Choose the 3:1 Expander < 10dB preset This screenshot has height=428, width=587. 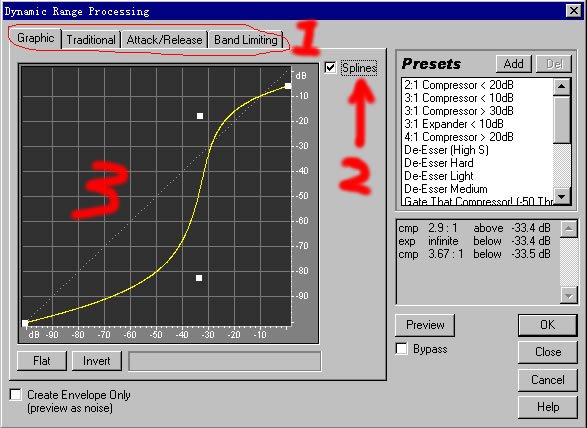tap(454, 124)
